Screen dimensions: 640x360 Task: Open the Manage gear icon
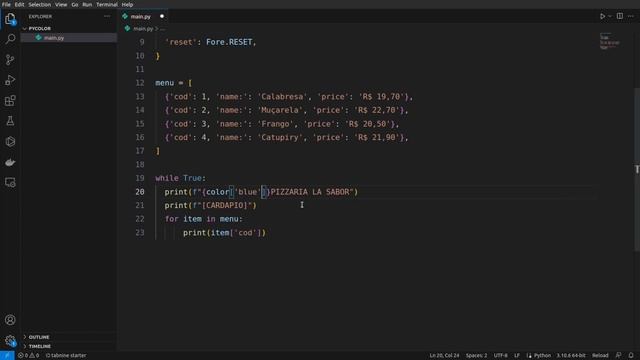(x=10, y=340)
